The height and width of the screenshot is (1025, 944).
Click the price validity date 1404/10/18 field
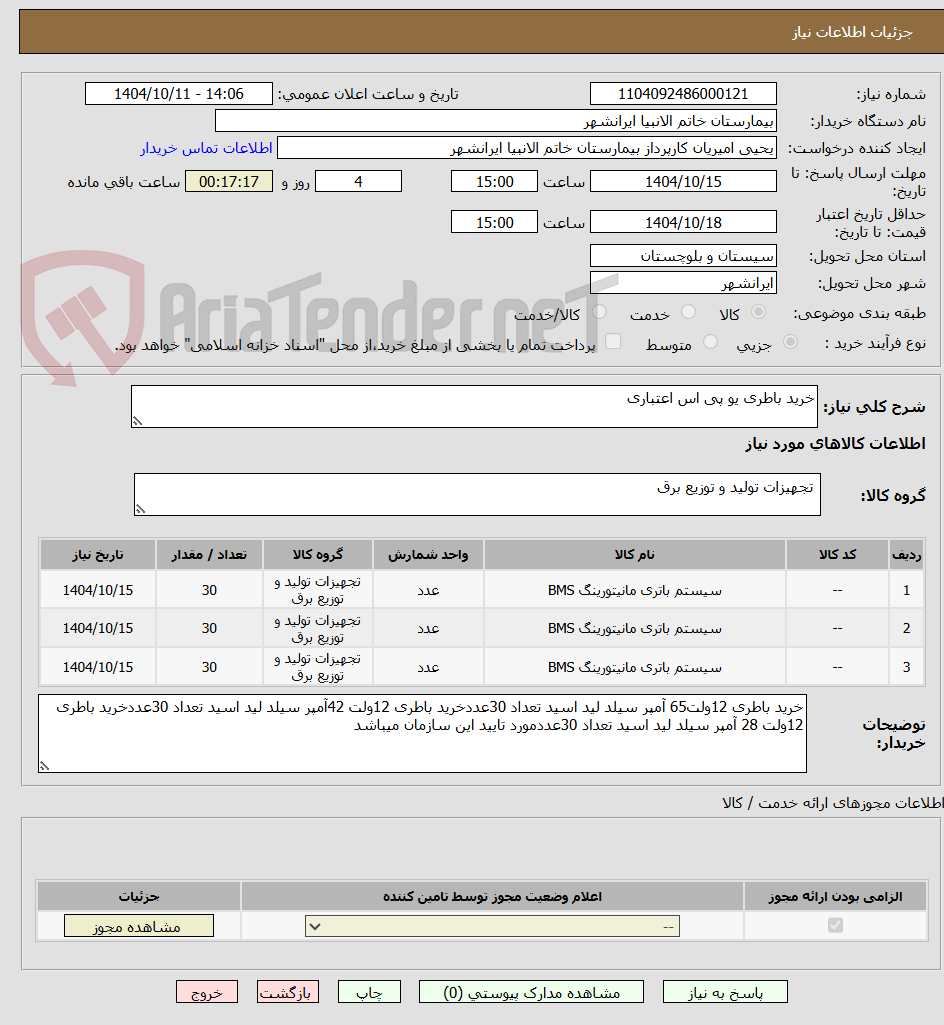point(683,222)
